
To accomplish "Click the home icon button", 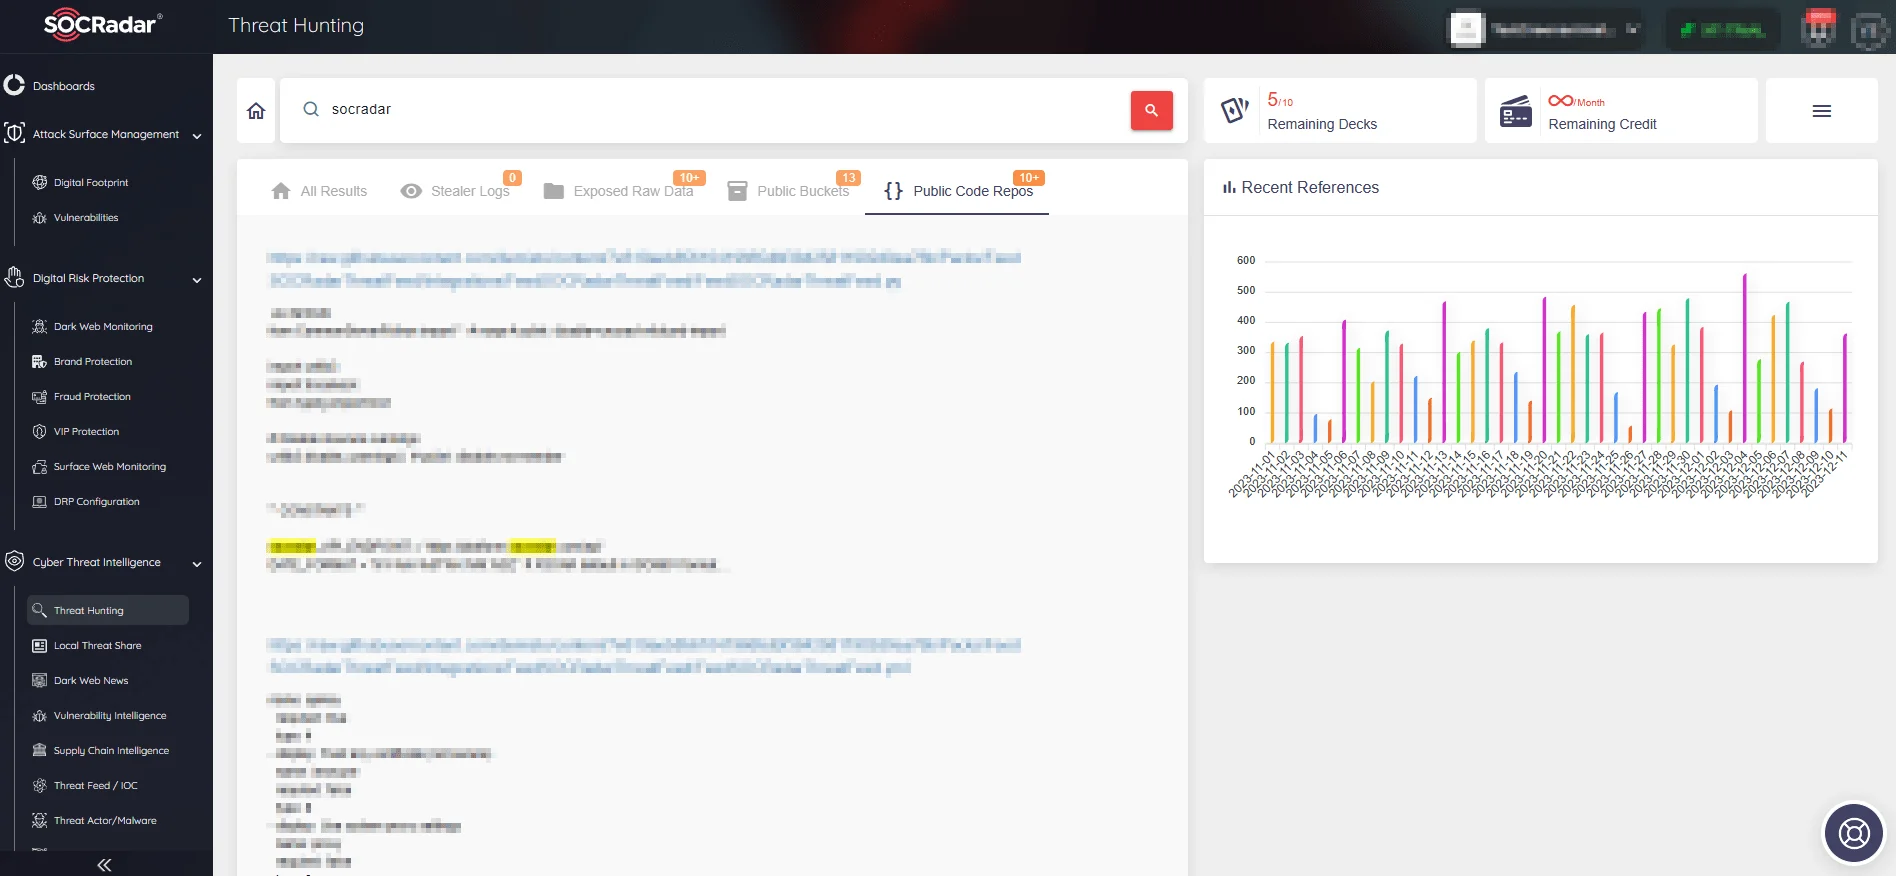I will pyautogui.click(x=256, y=110).
